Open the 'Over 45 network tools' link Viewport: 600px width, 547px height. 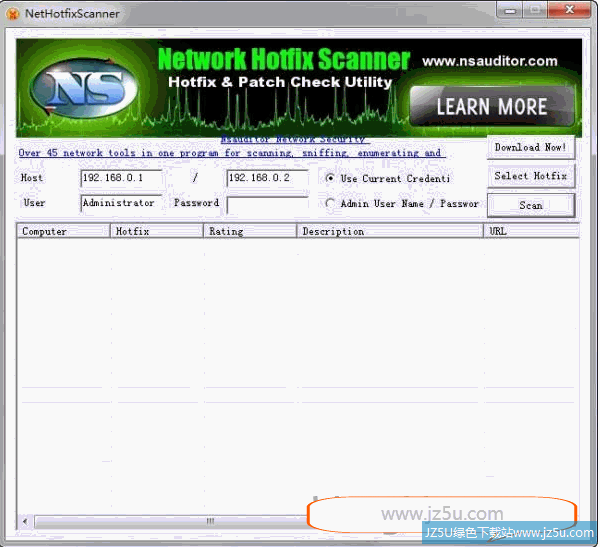tap(232, 153)
